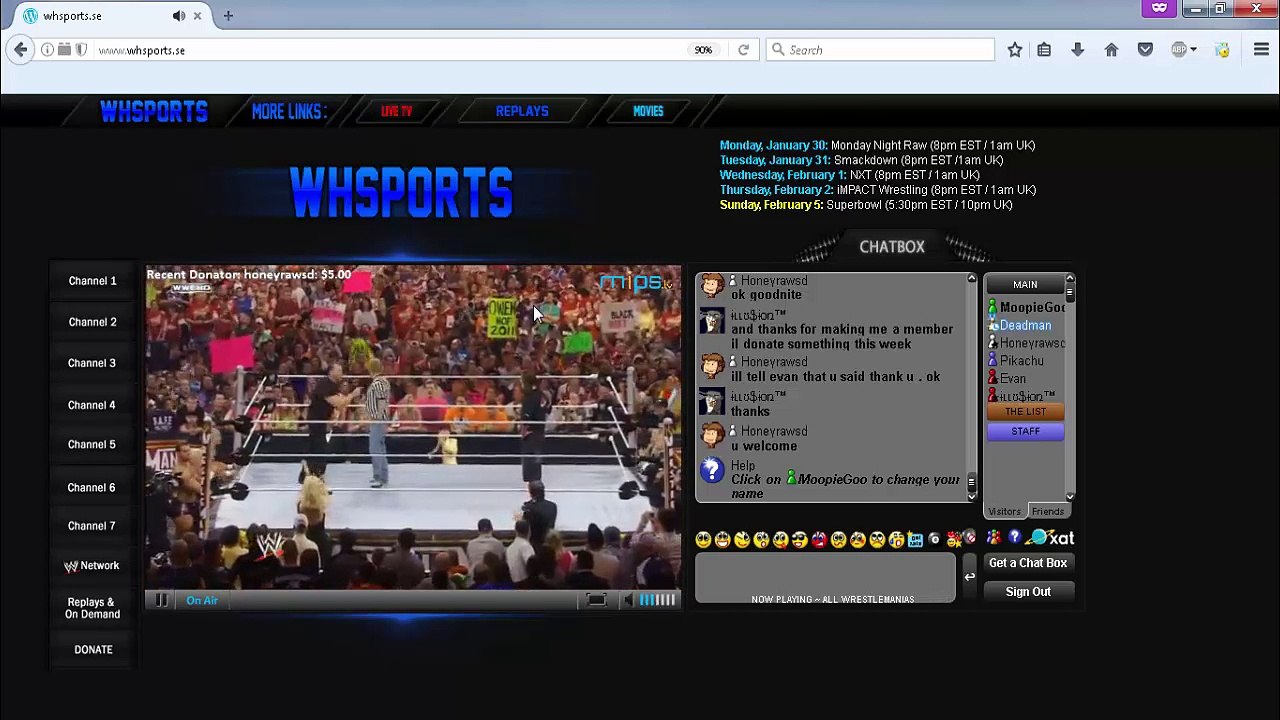Open the downloads arrow icon
The image size is (1280, 720).
tap(1077, 50)
